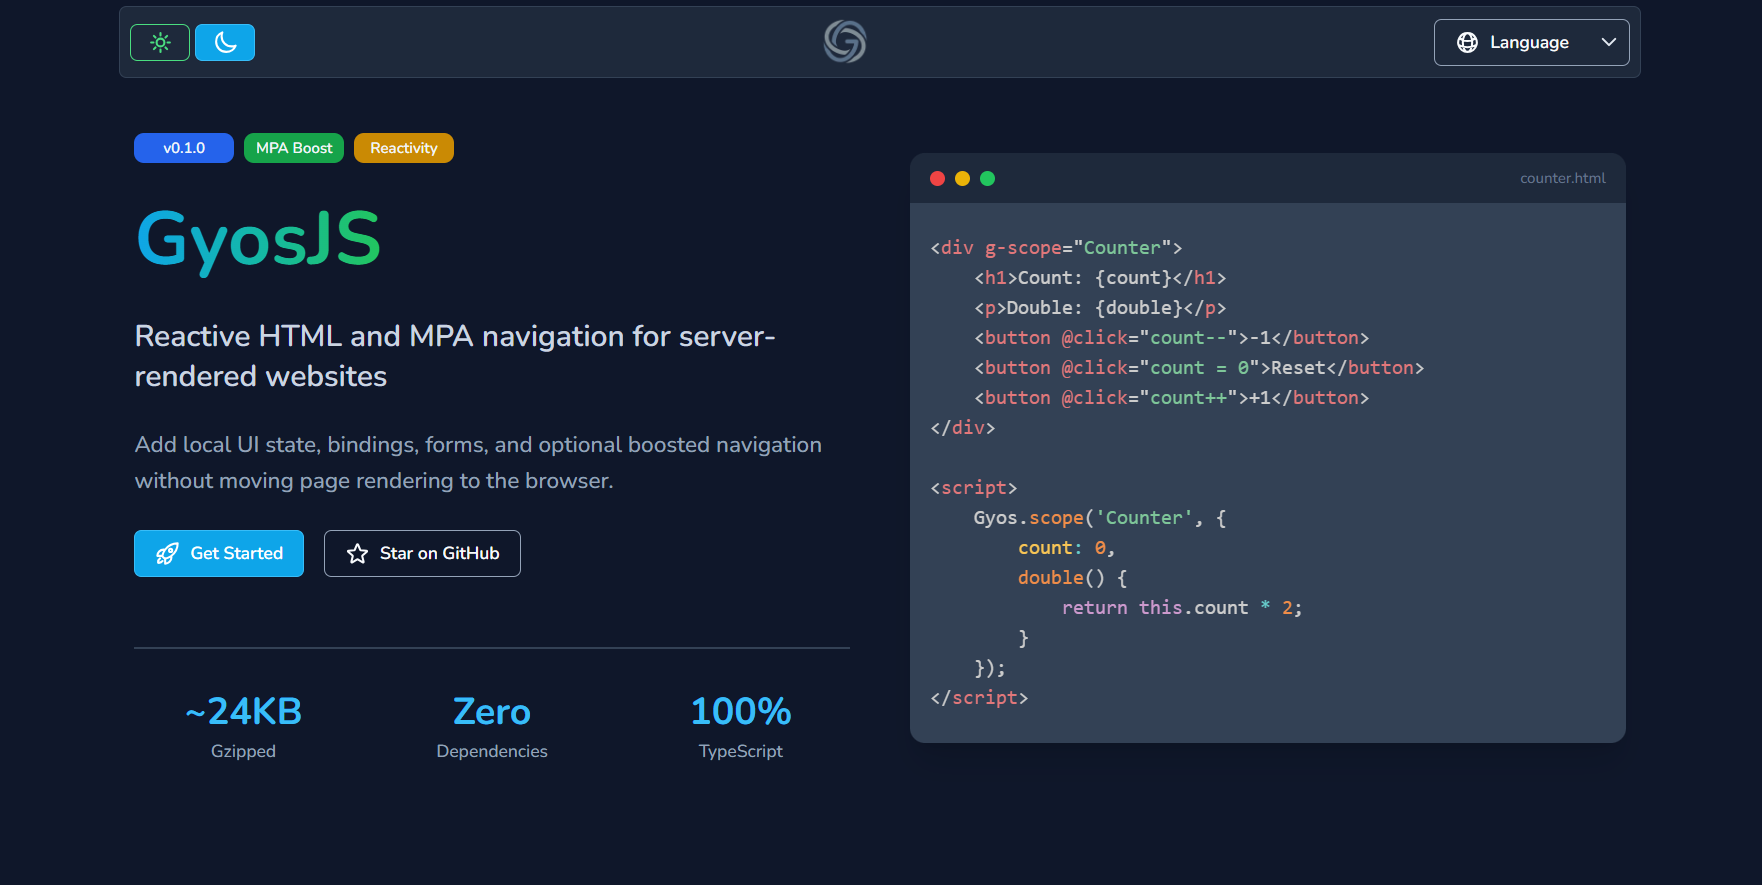Open the Language dropdown
Screen dimensions: 1762x885
point(1531,42)
